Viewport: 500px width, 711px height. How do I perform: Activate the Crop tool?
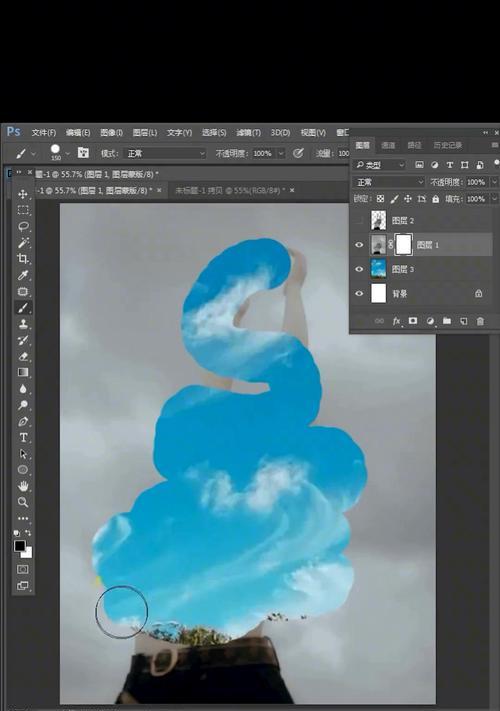[23, 259]
